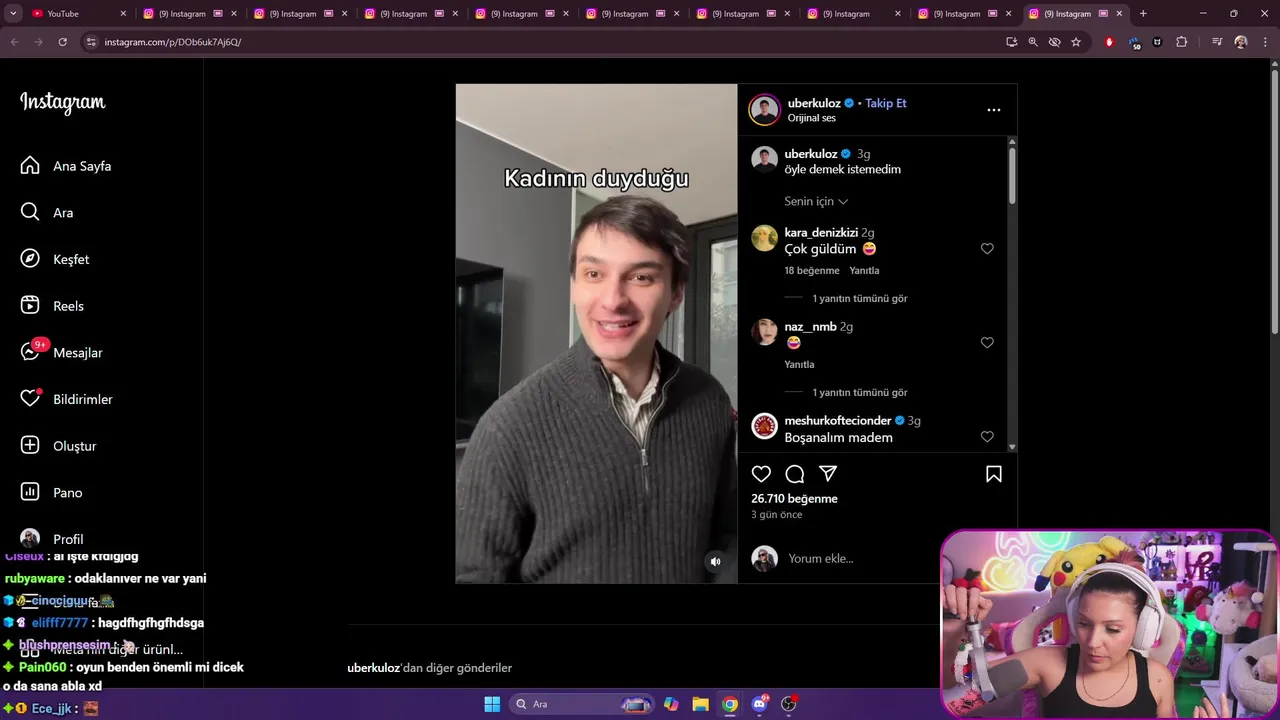Screen dimensions: 1280x720
Task: Open the site info icon in address bar
Action: coord(91,42)
